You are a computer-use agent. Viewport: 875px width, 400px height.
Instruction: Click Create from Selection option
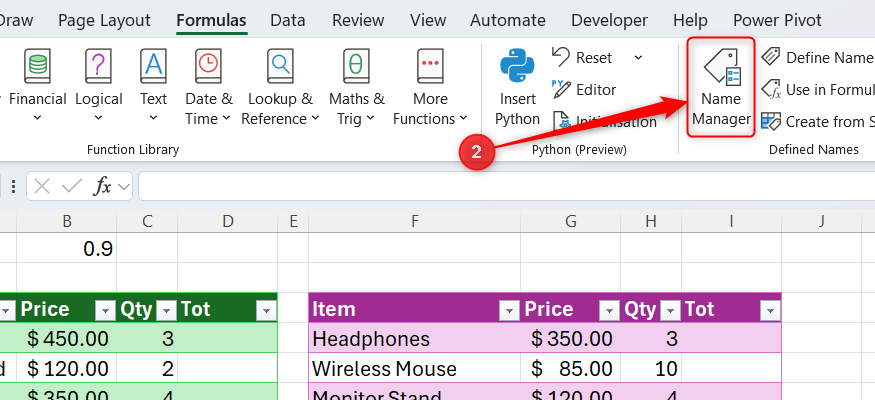pos(818,122)
